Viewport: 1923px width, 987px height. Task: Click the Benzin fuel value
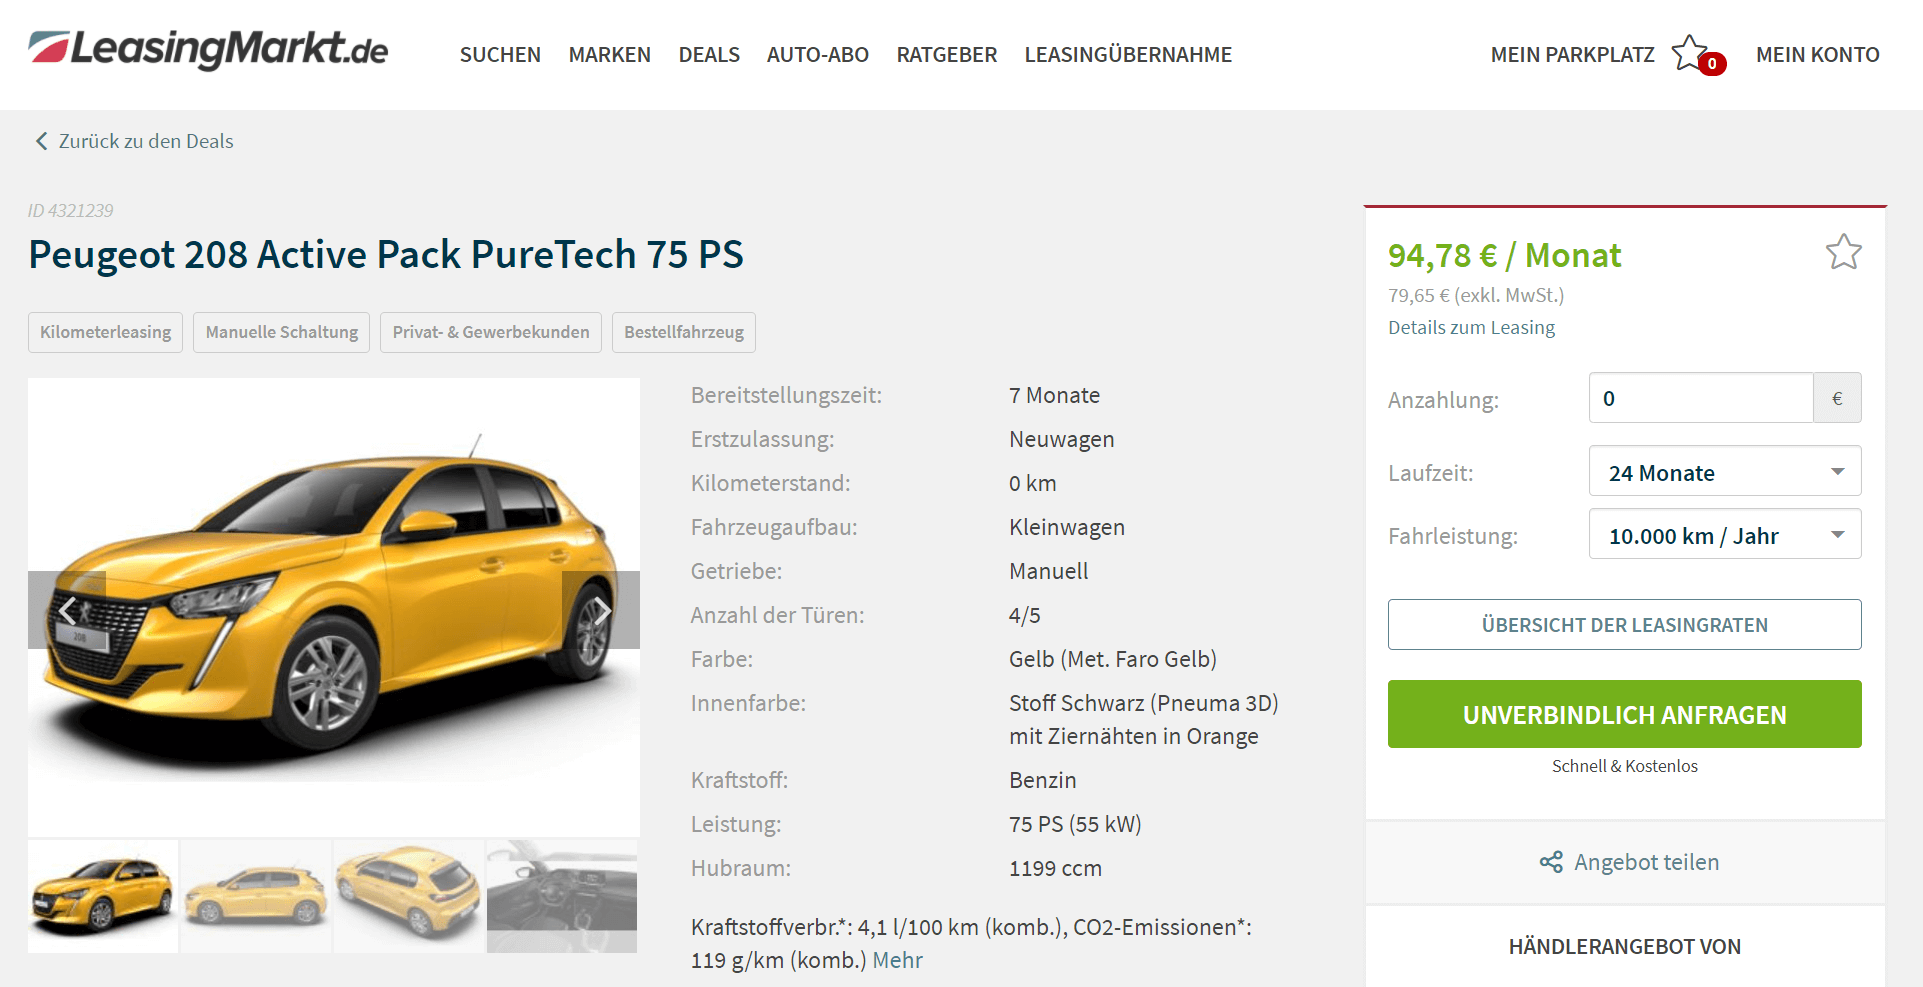(1043, 780)
